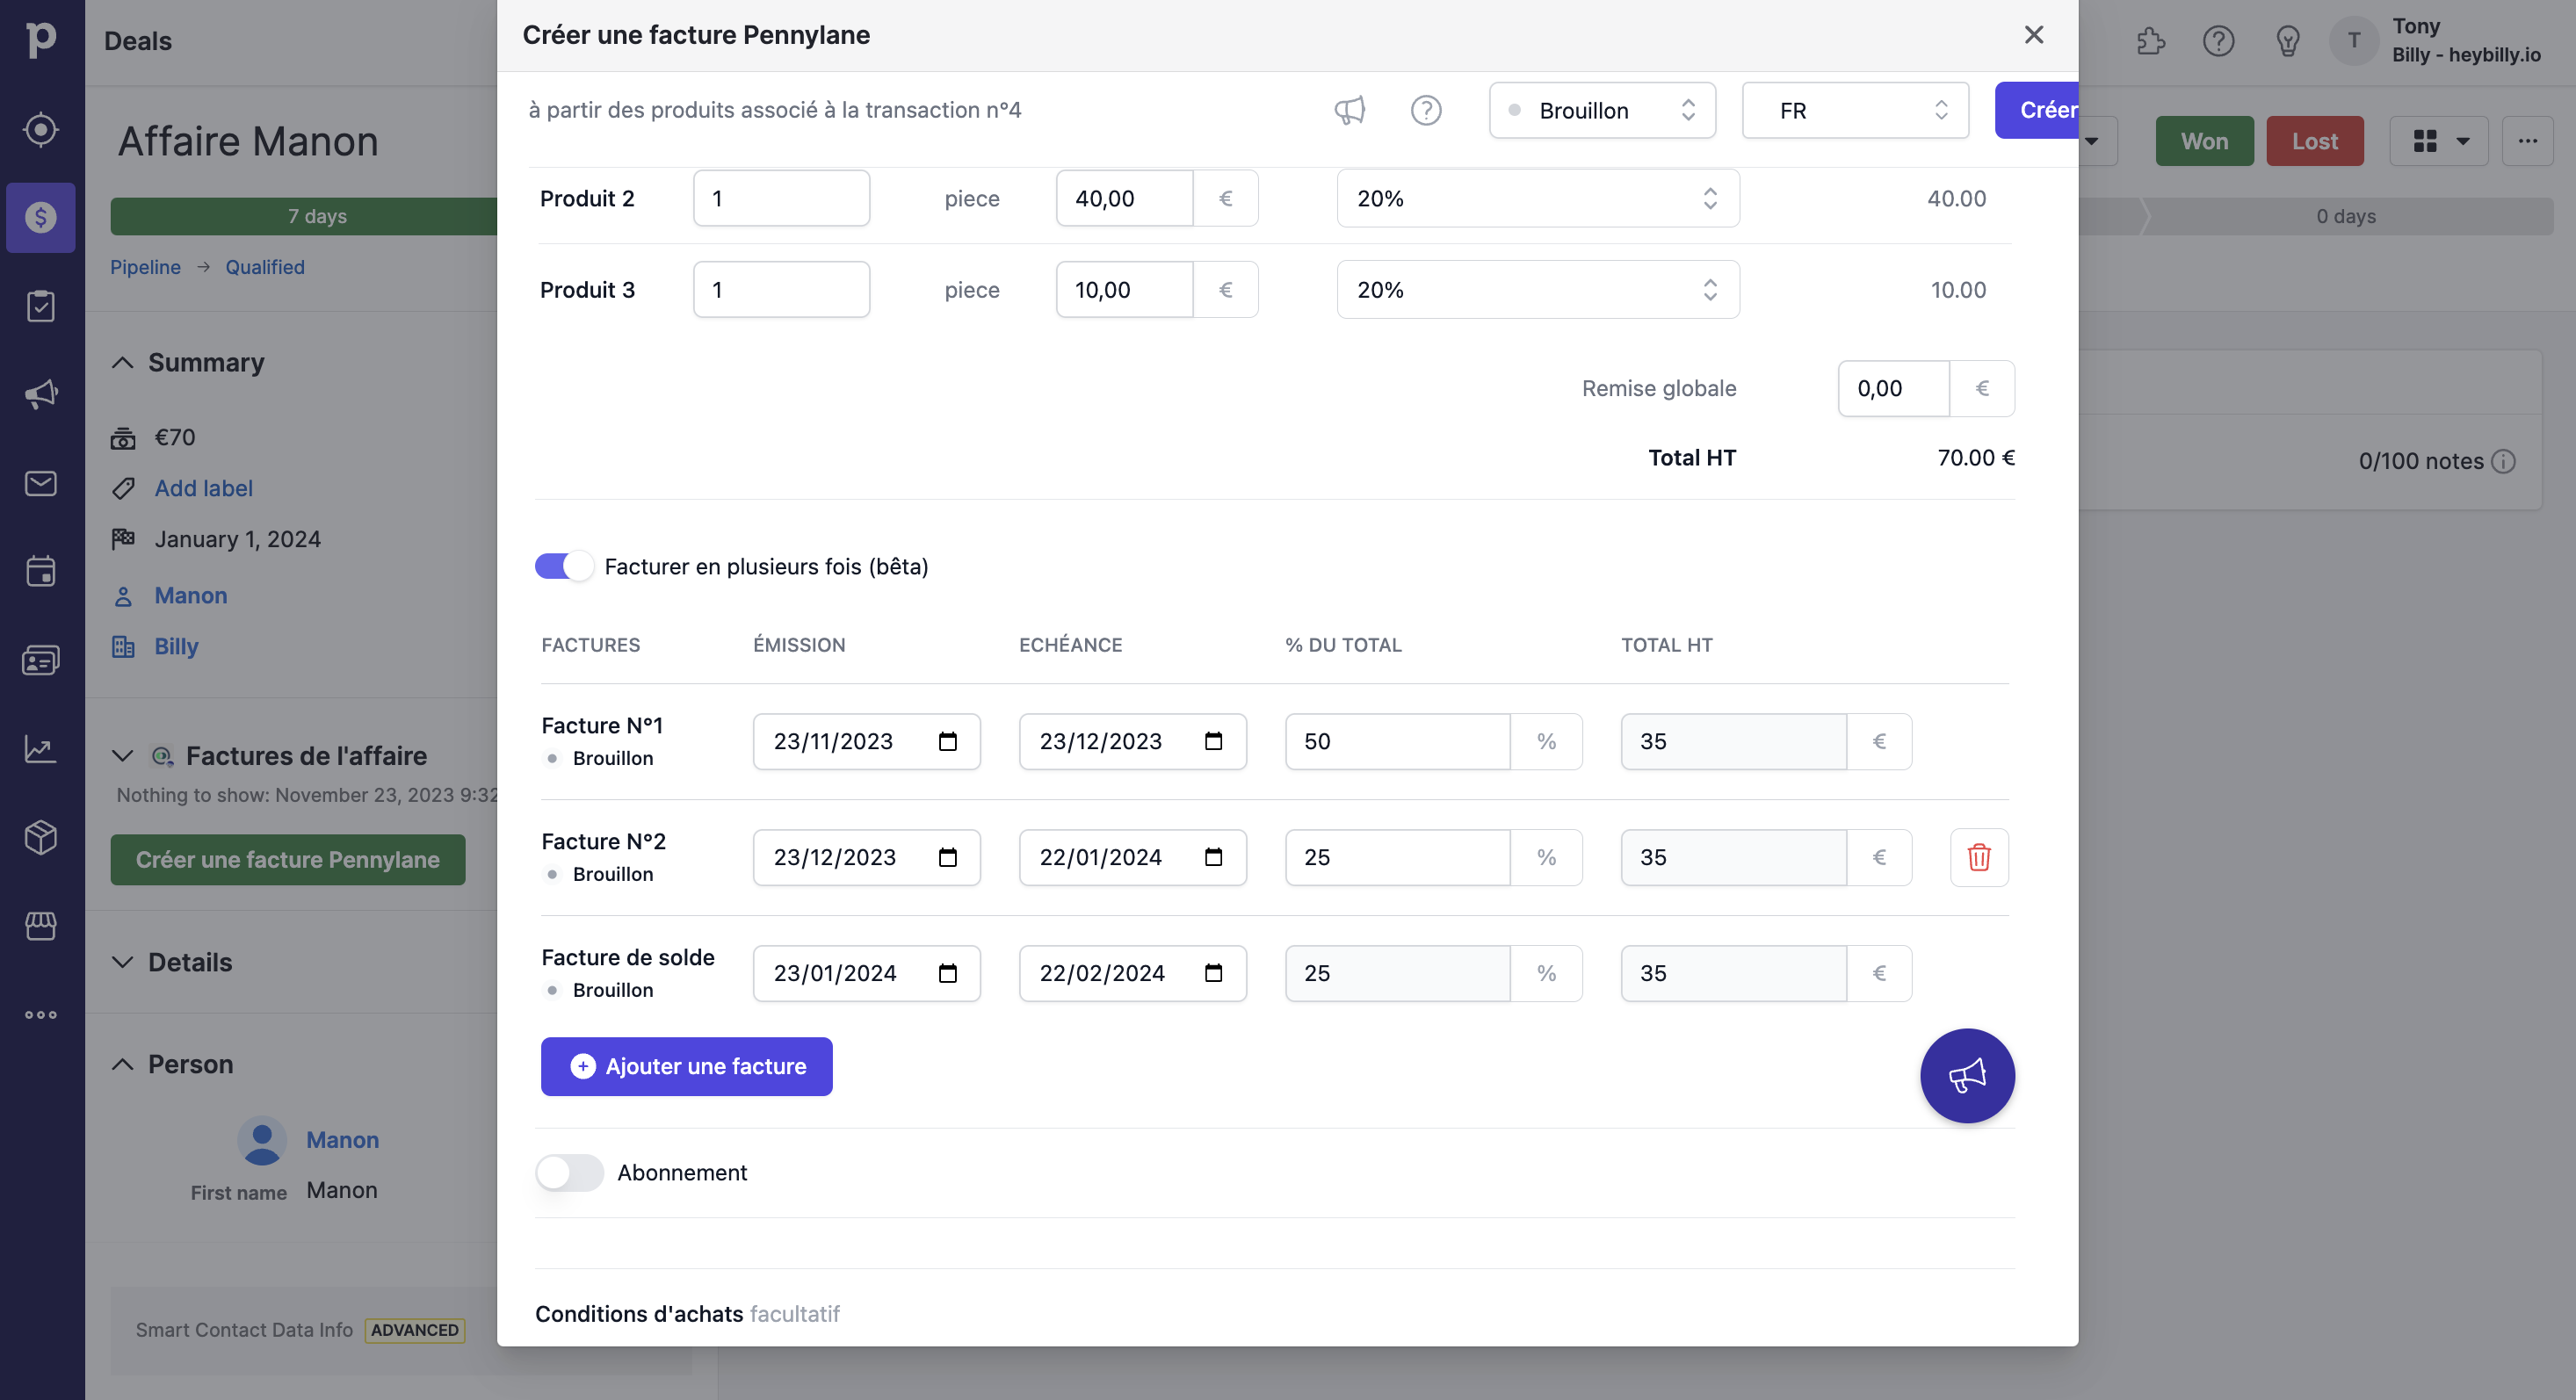Edit Produit 2 price field 40,00

[1125, 198]
